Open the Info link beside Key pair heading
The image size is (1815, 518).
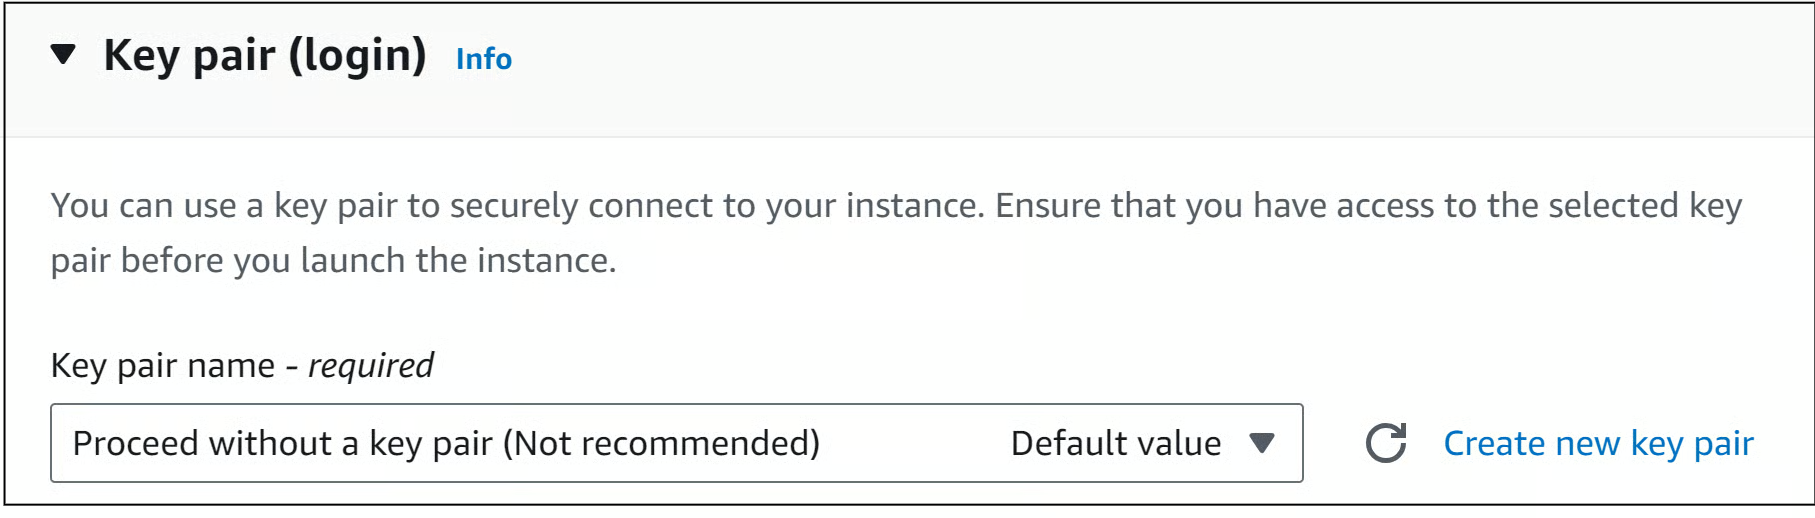click(484, 59)
